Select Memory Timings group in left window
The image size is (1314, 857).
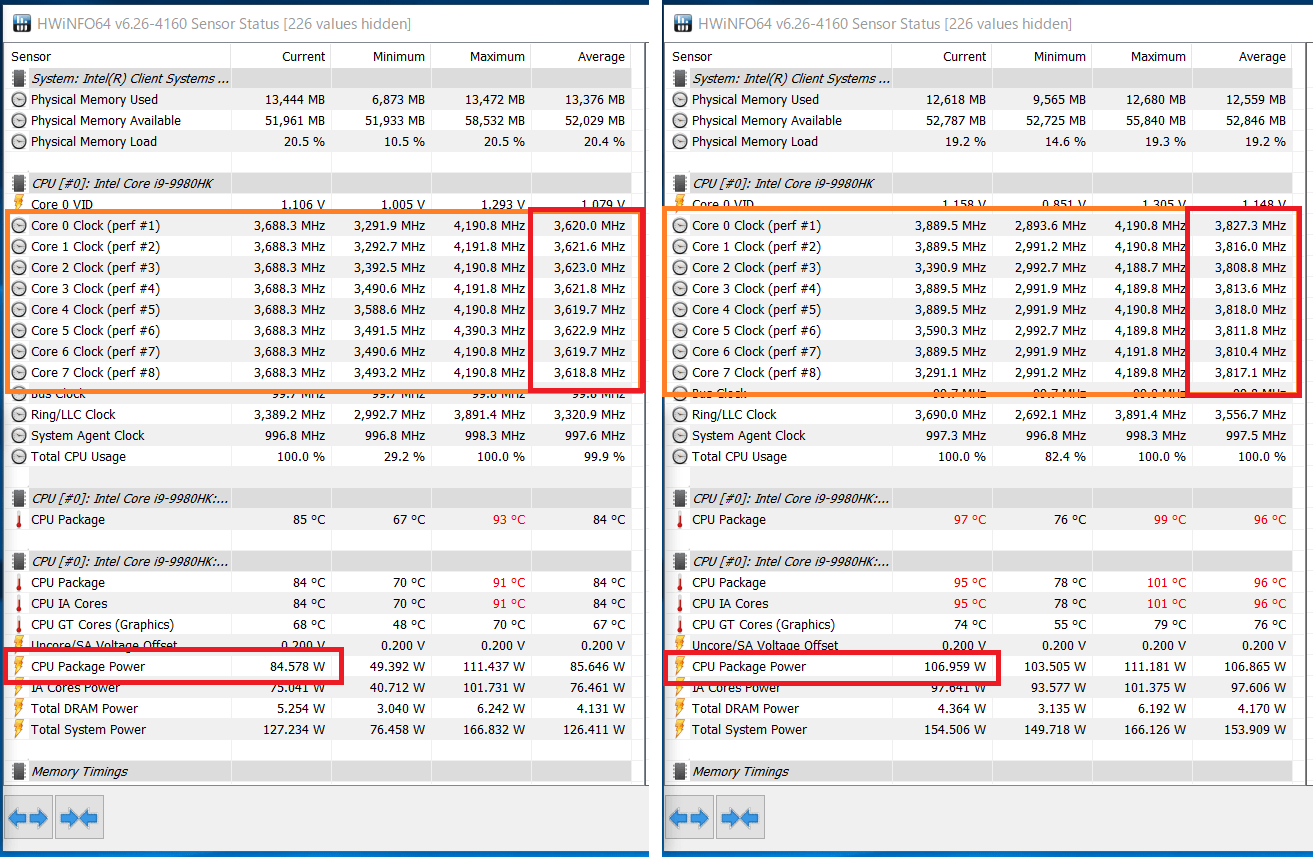click(x=318, y=772)
